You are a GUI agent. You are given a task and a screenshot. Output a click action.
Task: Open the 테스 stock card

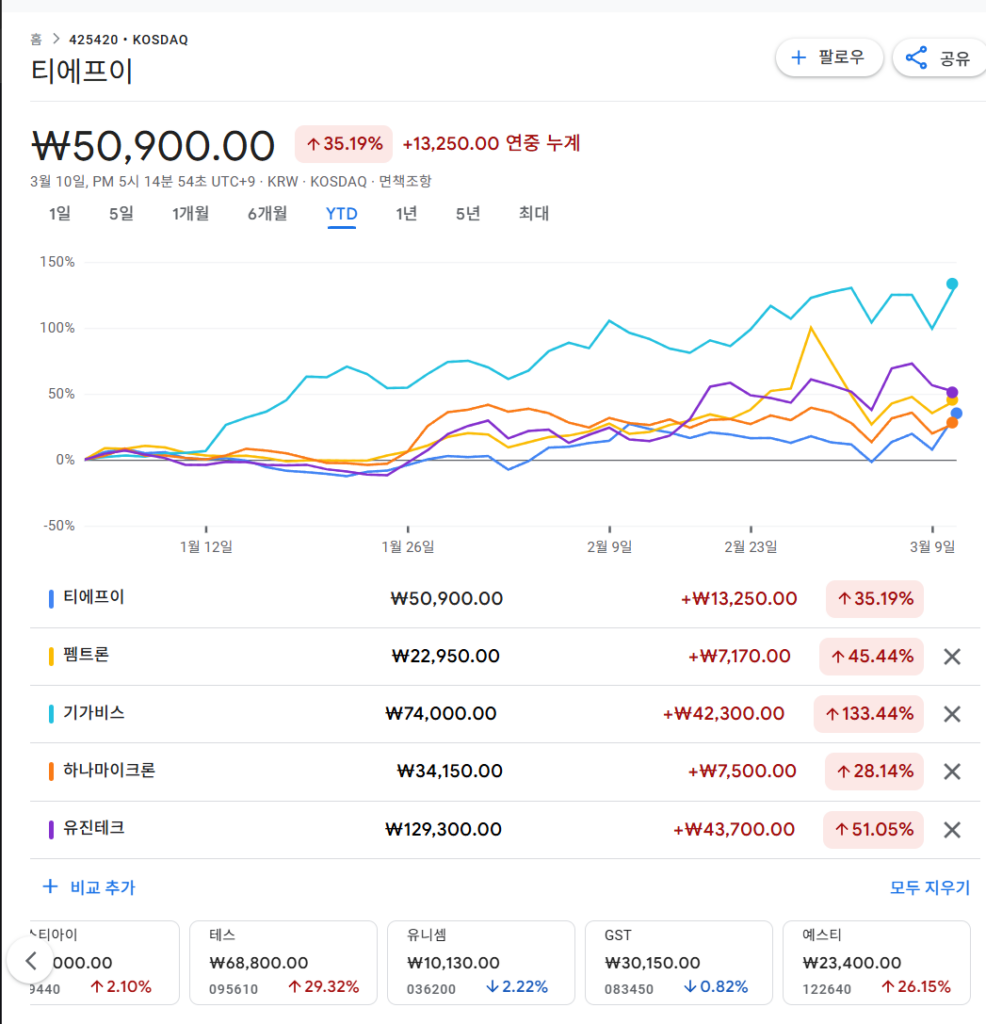(283, 962)
